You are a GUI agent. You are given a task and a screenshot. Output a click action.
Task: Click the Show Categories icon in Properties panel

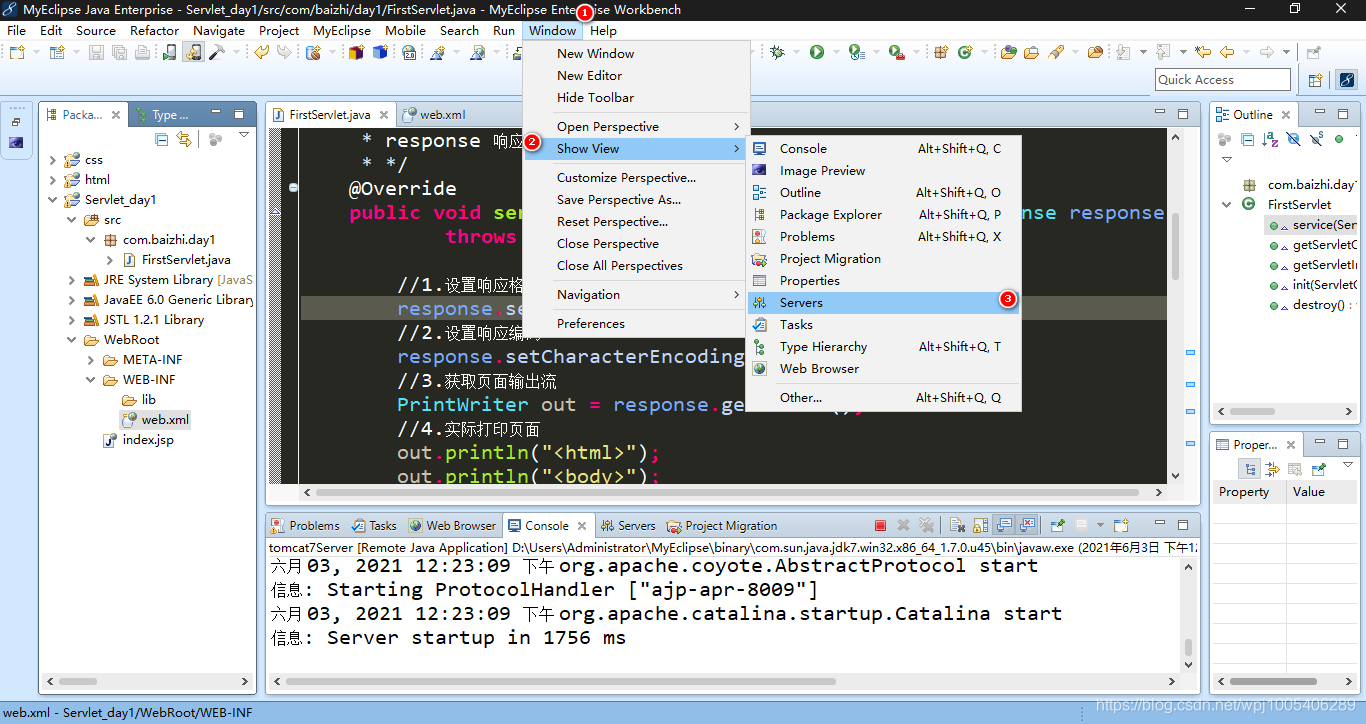1250,468
